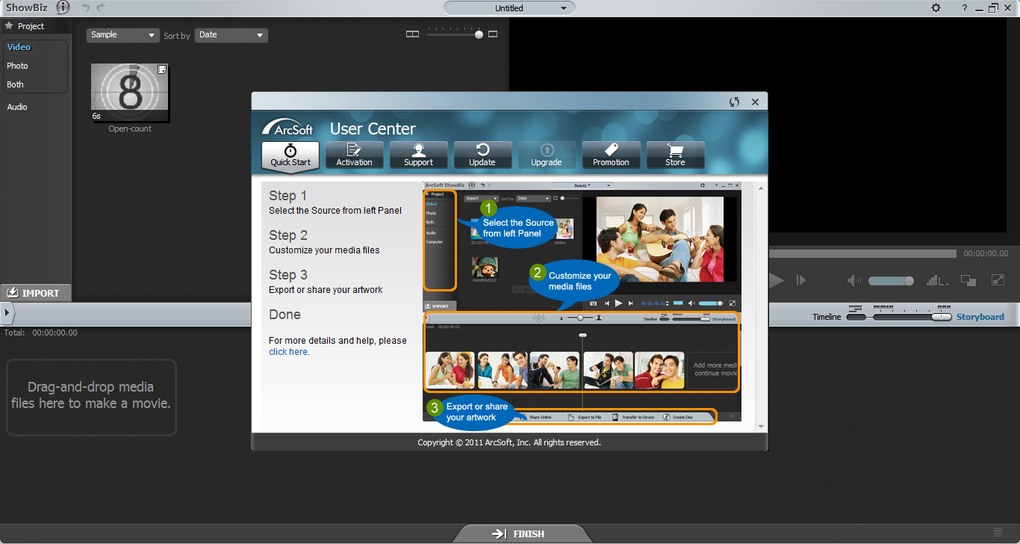Click the preview progress bar
This screenshot has width=1020, height=544.
(863, 254)
